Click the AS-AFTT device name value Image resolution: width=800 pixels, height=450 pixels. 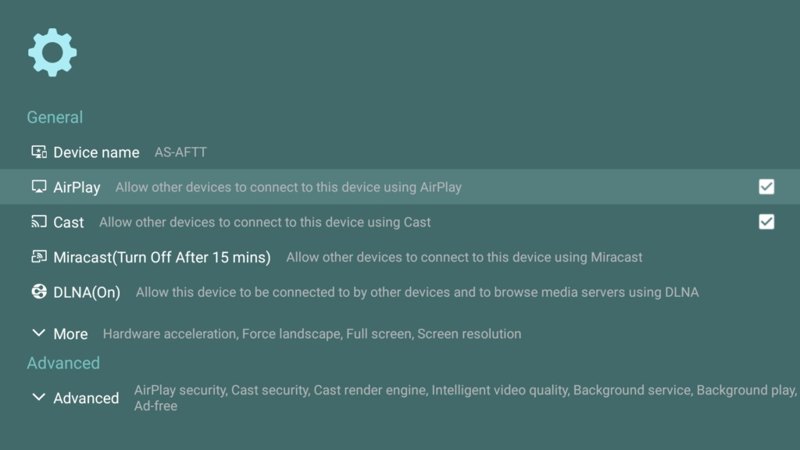pyautogui.click(x=181, y=153)
